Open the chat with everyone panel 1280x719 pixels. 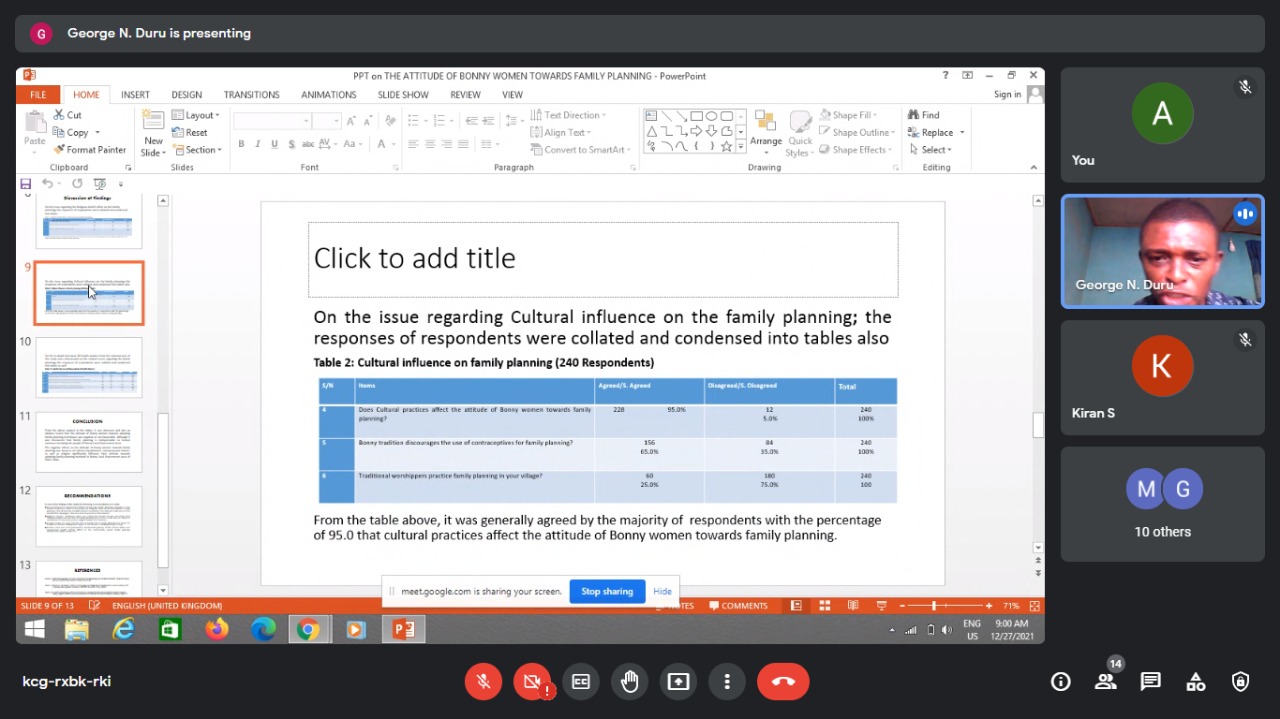(x=1151, y=682)
